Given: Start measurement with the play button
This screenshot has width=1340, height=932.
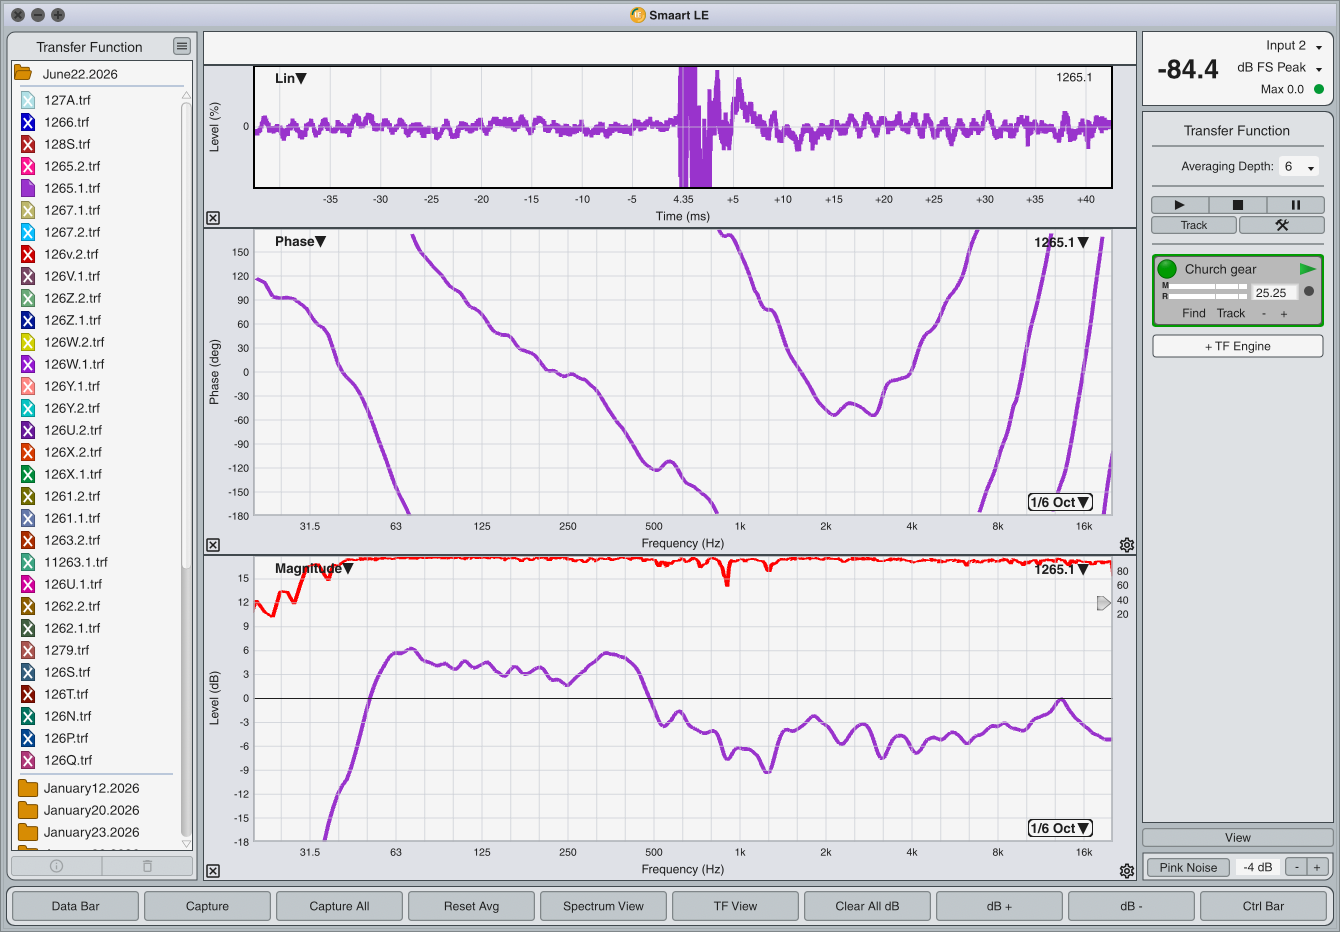Looking at the screenshot, I should tap(1179, 205).
